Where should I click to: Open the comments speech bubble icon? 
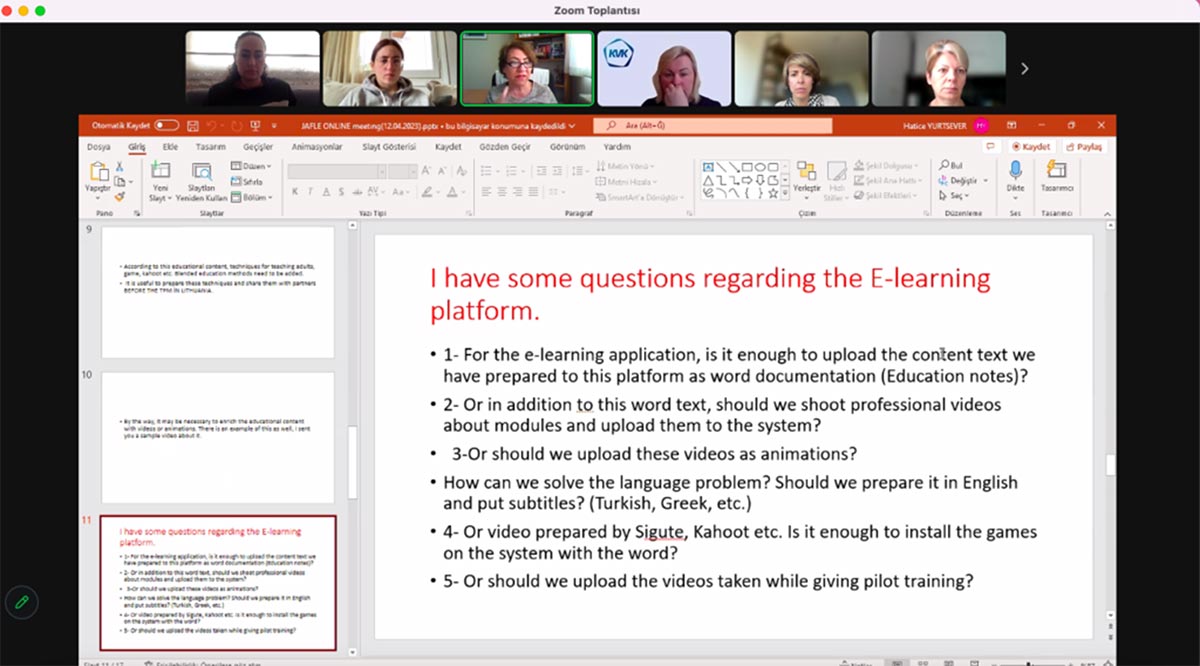coord(991,146)
